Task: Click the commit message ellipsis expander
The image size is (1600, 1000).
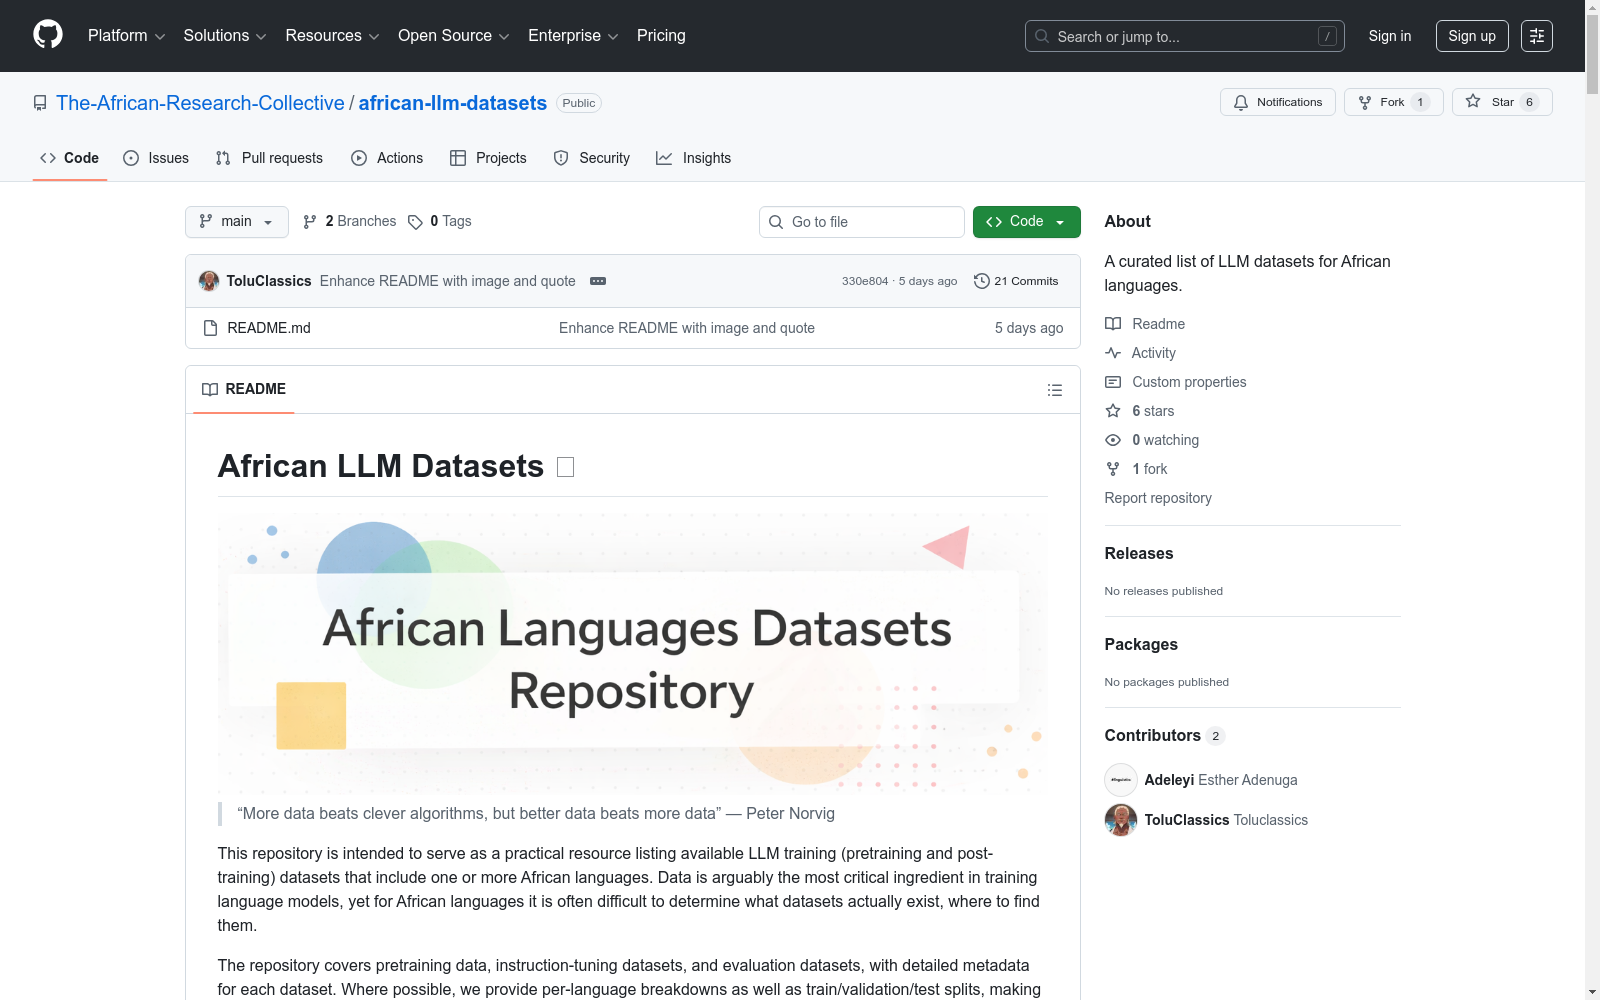Action: pyautogui.click(x=598, y=281)
